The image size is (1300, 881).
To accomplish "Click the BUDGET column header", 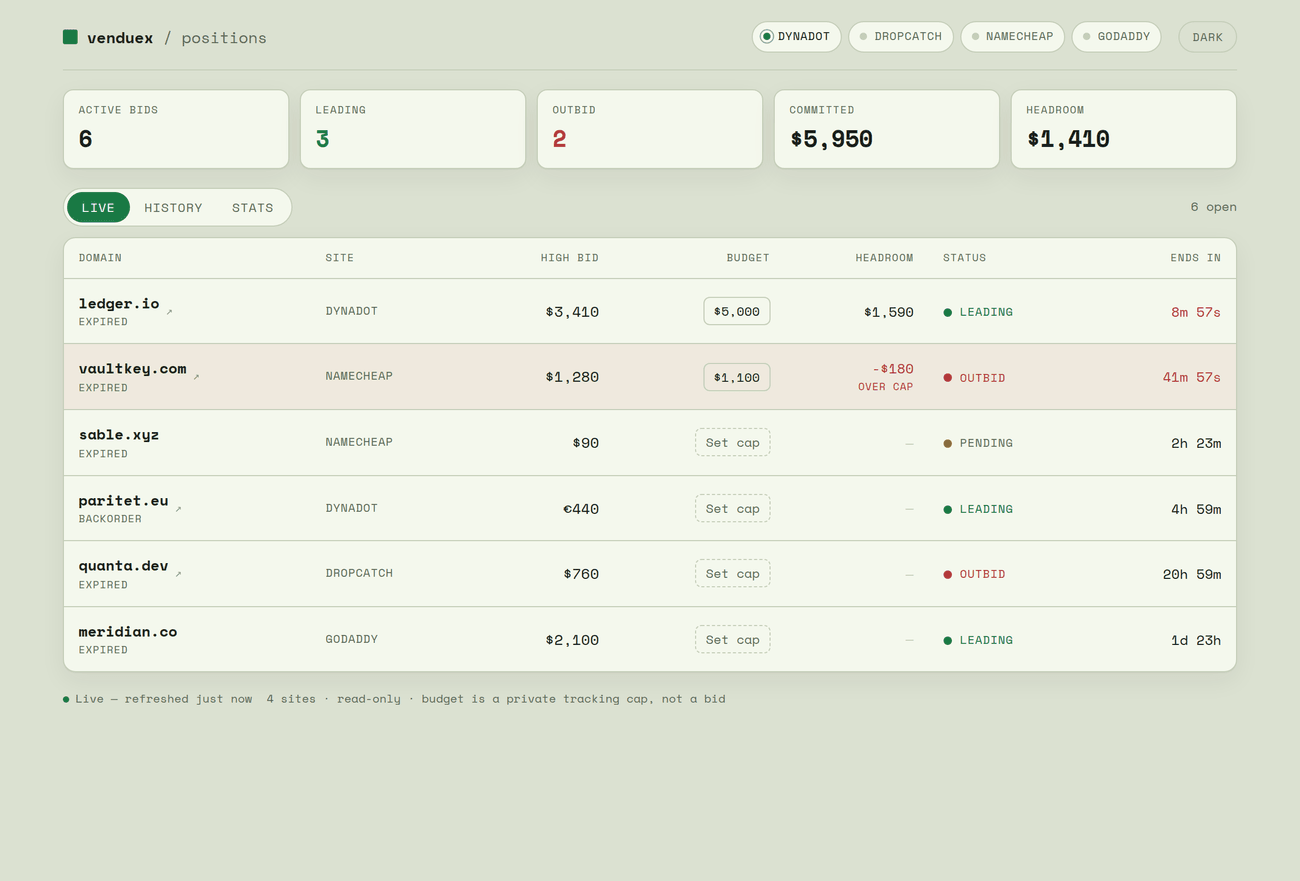I will [748, 258].
